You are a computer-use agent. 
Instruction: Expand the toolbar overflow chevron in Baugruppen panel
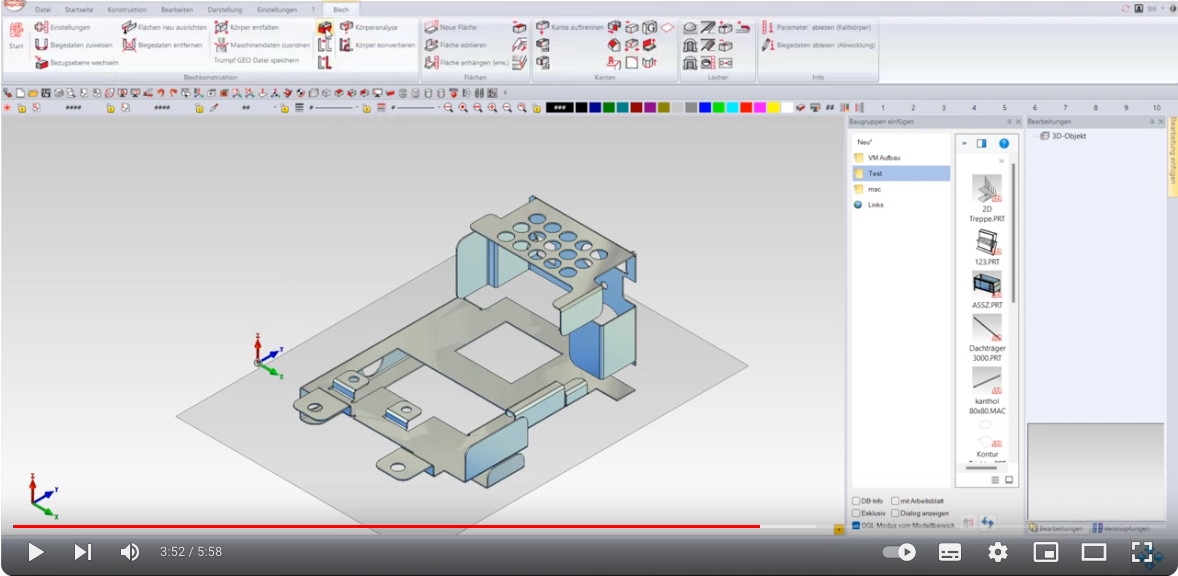[1001, 160]
